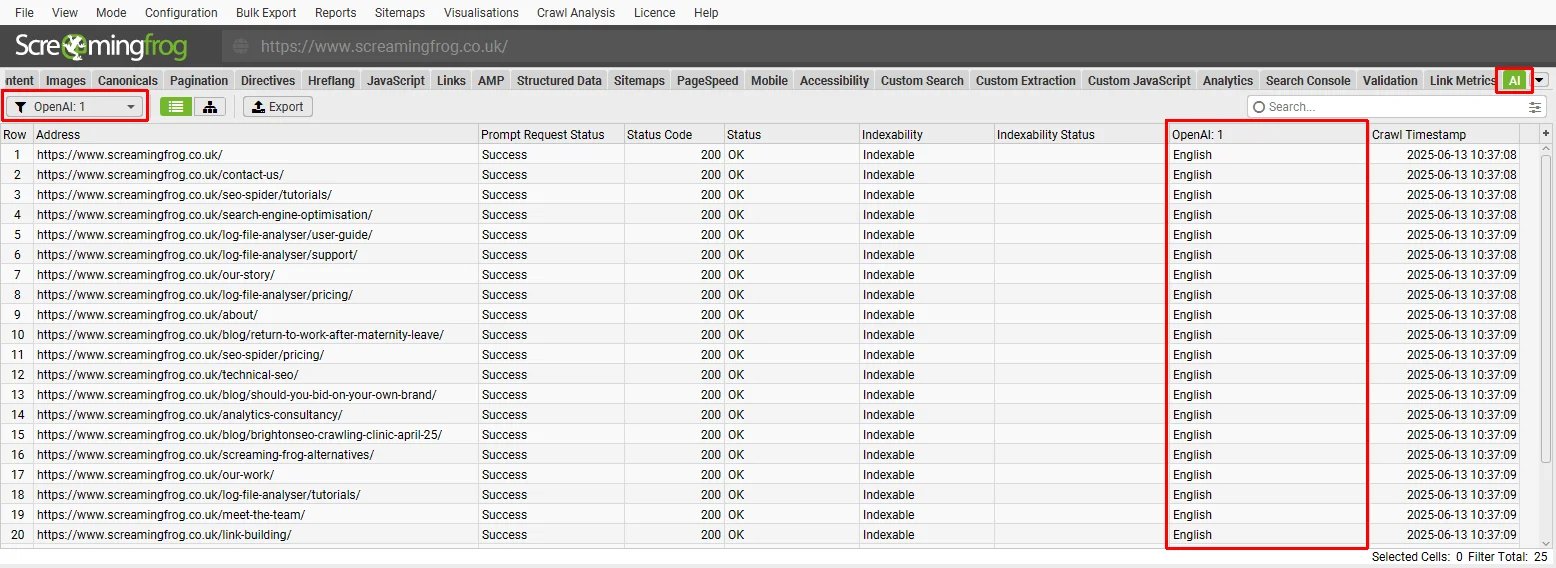Switch to the Images tab
This screenshot has height=568, width=1556.
66,81
